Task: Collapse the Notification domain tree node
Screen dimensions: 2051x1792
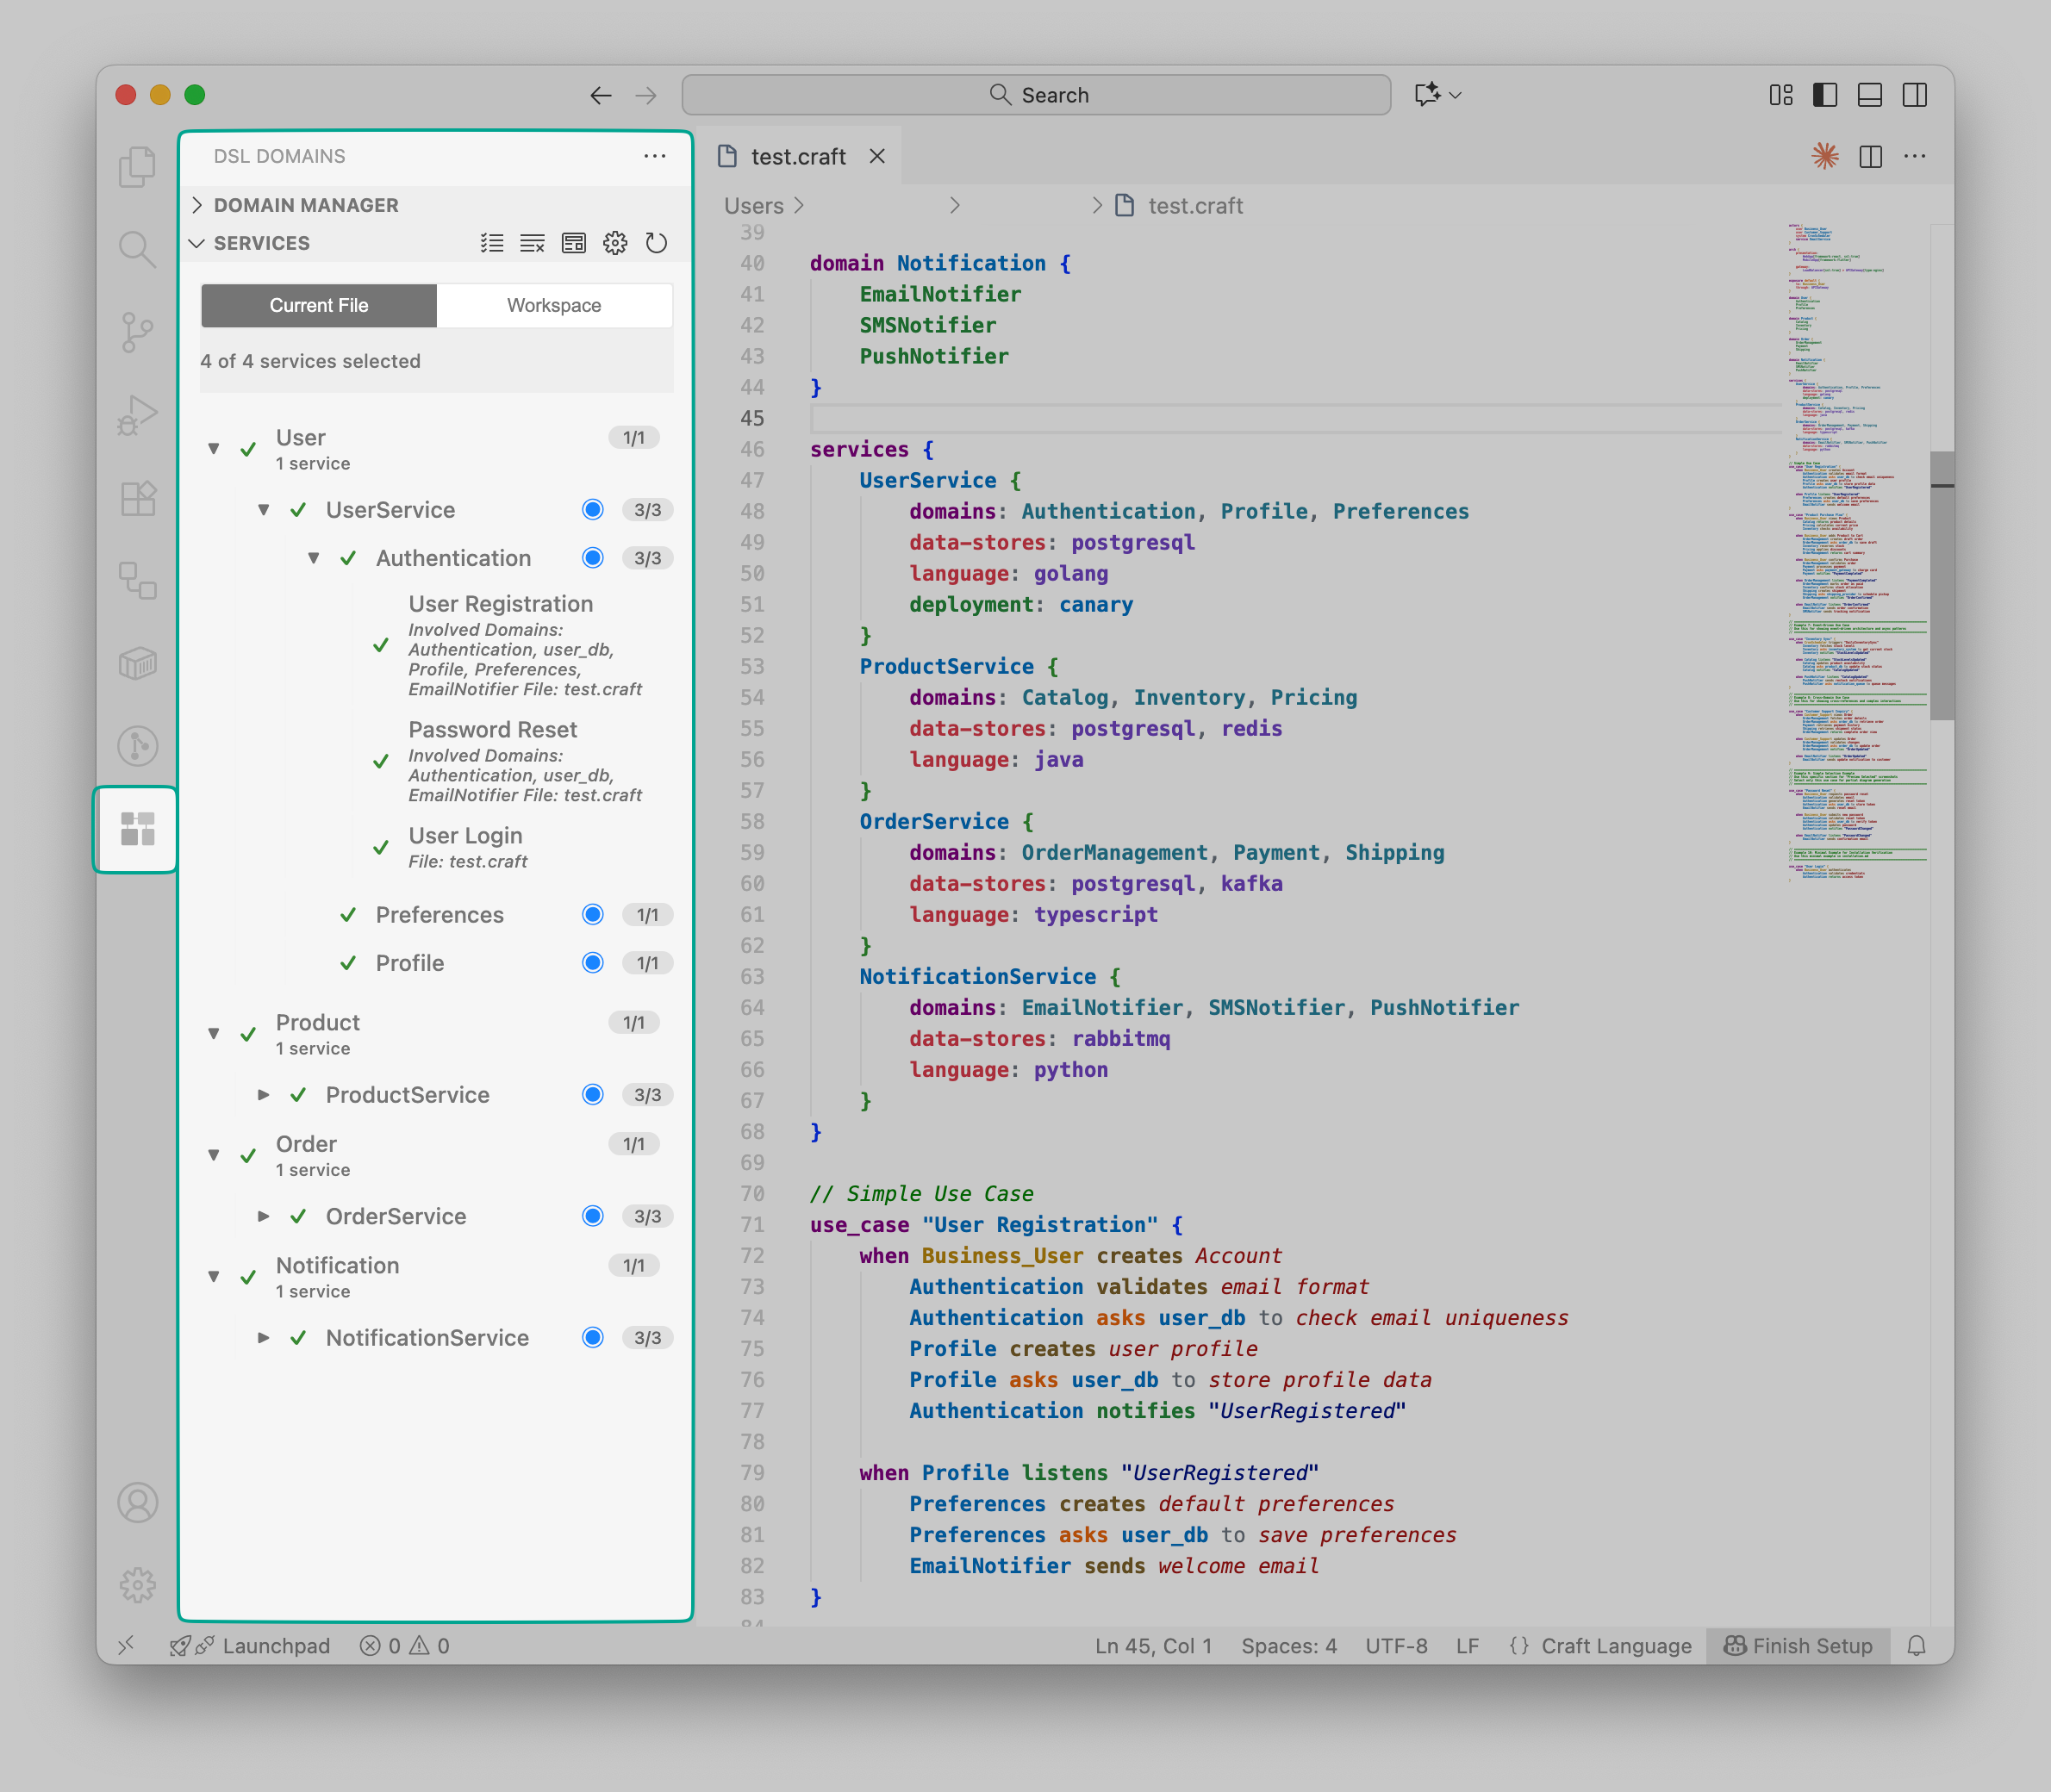Action: [x=213, y=1277]
